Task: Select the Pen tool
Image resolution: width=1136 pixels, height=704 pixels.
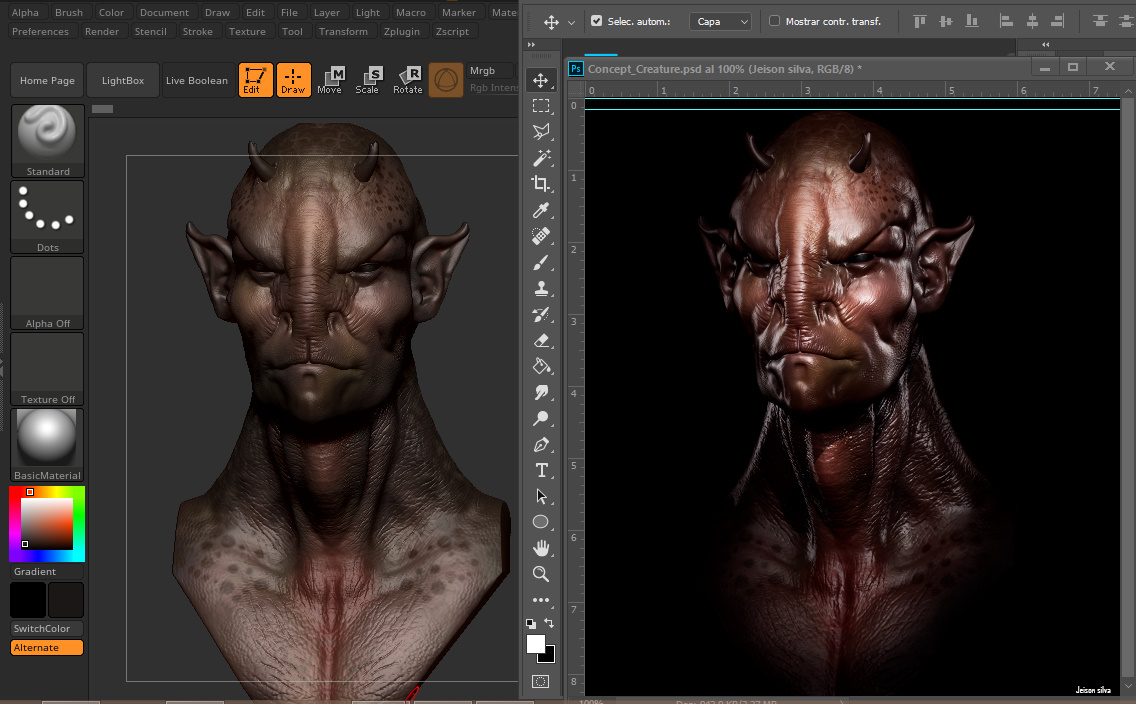Action: click(x=540, y=445)
